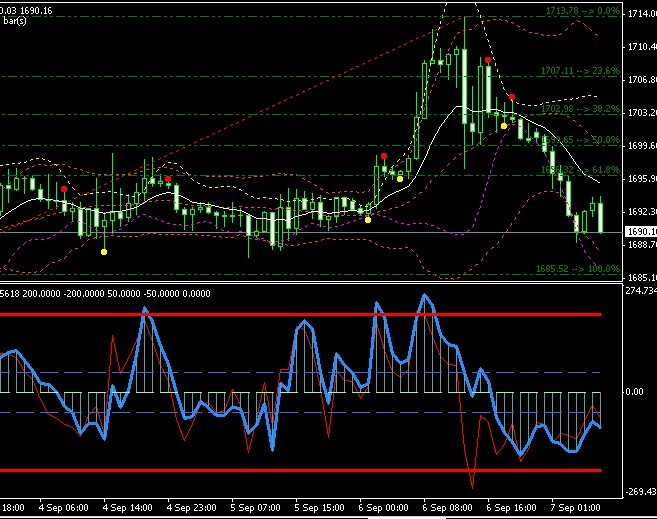Select the 1707.11 --> 23.6% Fibonacci label
The width and height of the screenshot is (657, 519).
point(580,71)
